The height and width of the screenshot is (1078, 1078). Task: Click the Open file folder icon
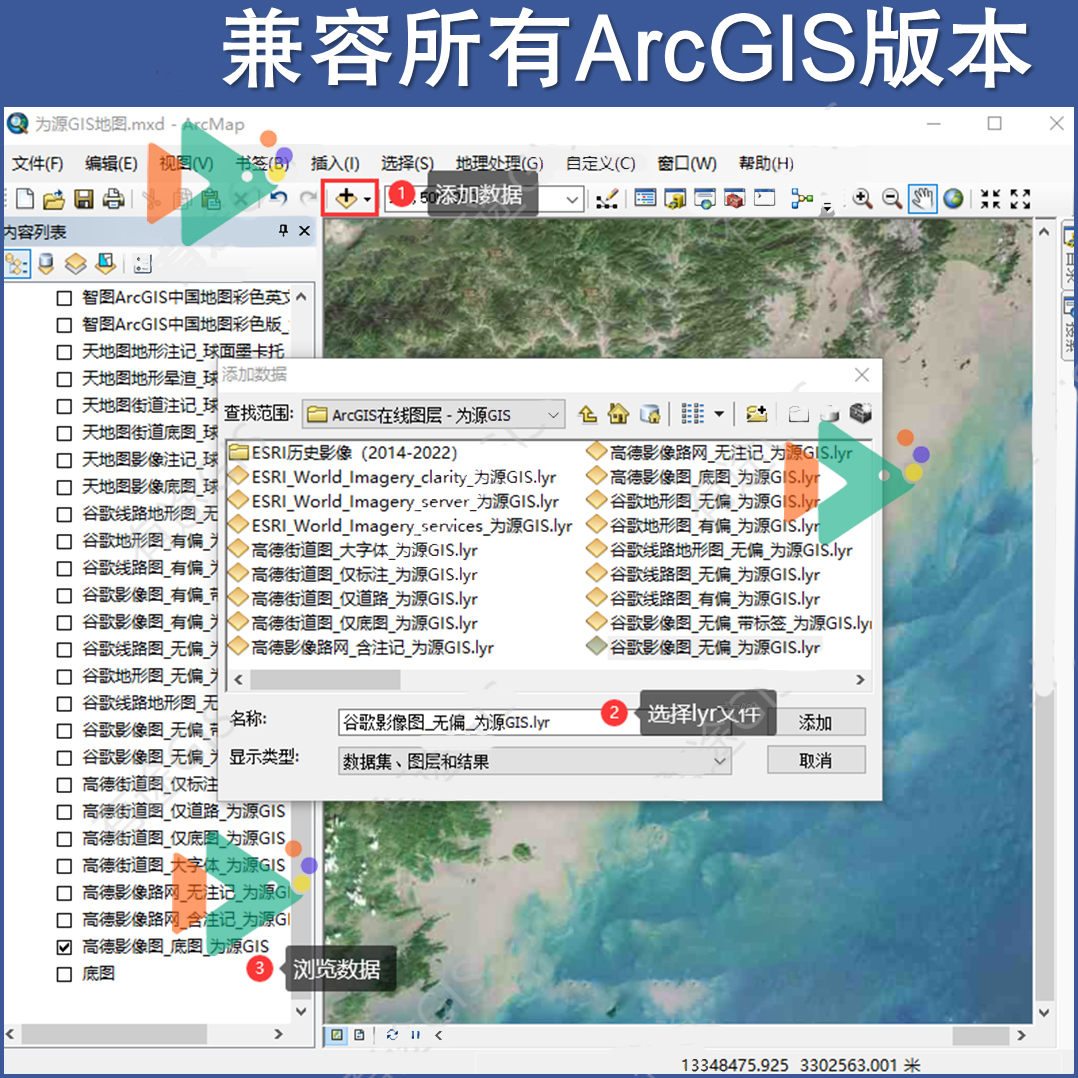(x=54, y=199)
